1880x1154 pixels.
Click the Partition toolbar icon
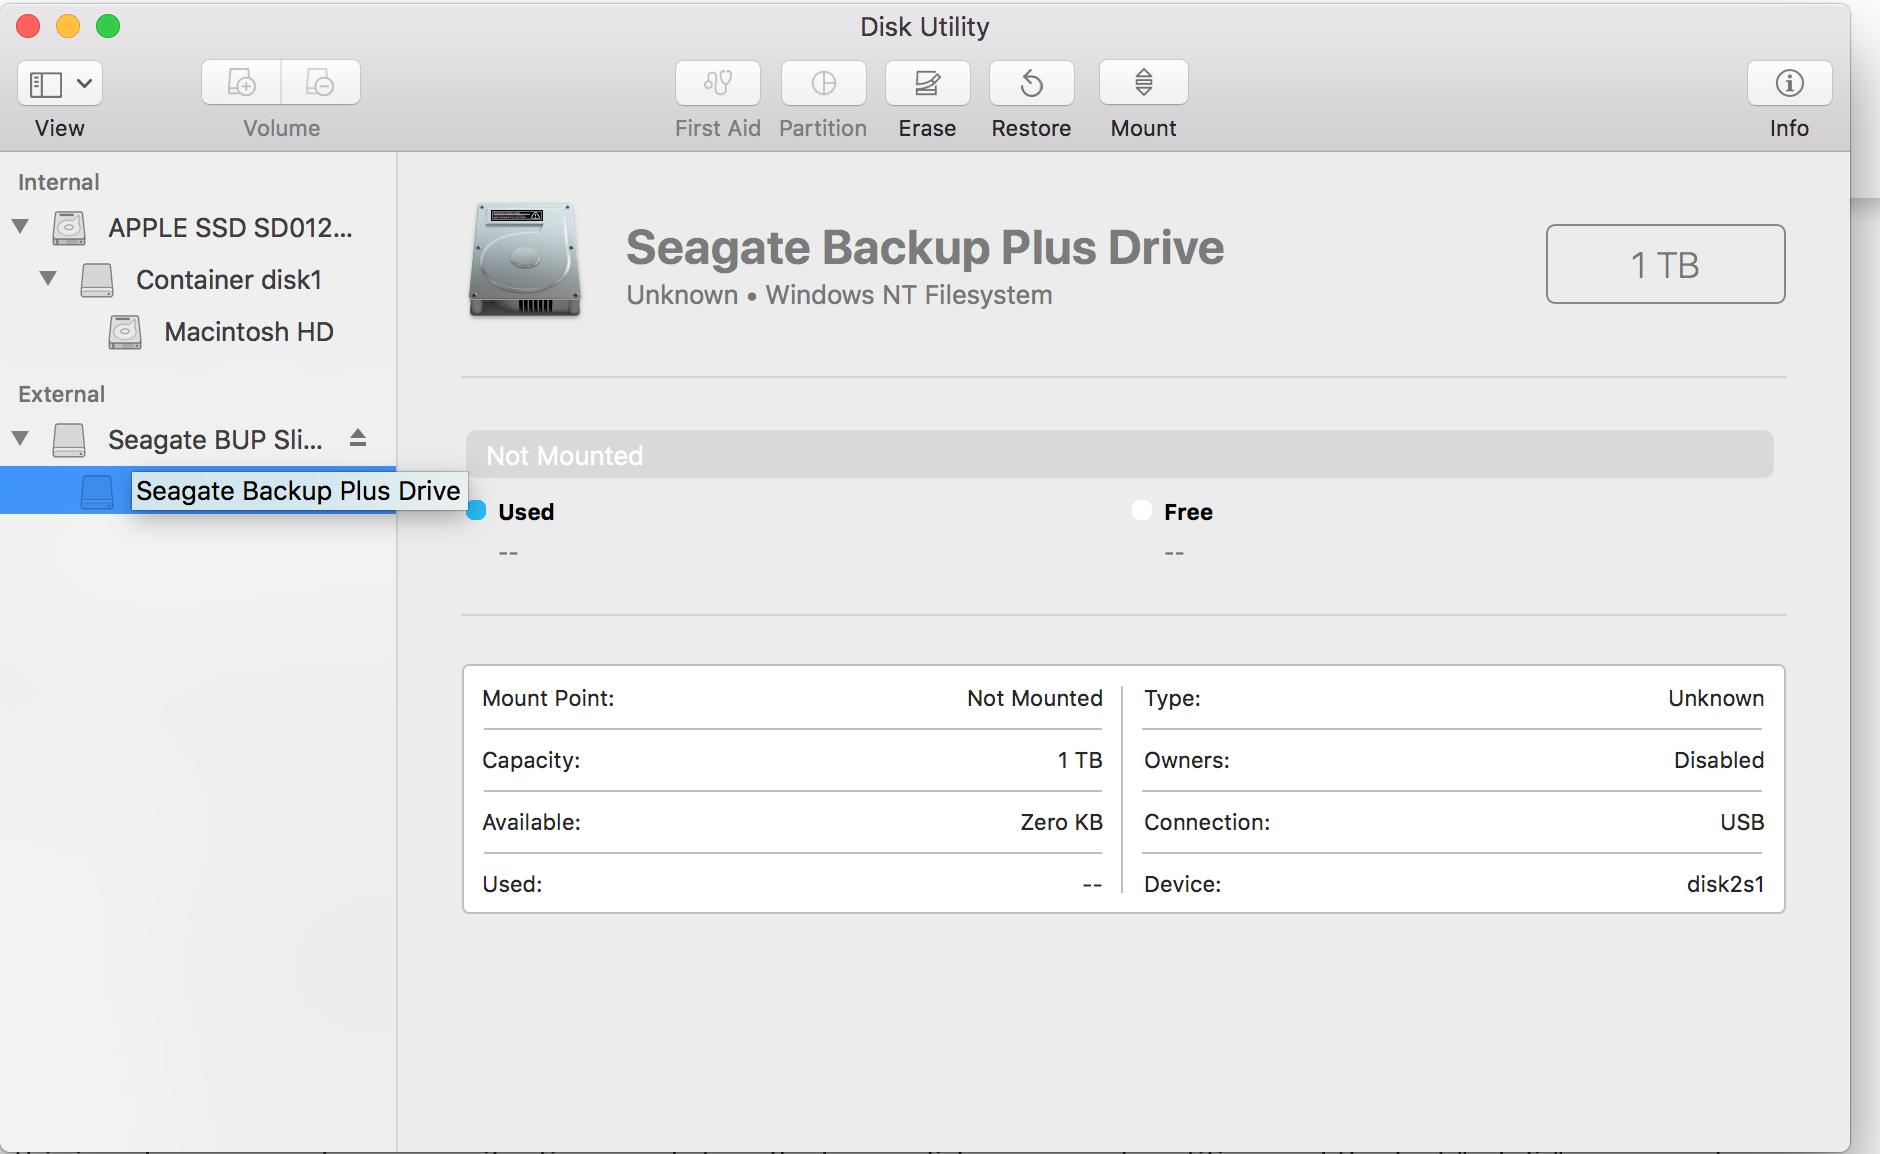824,83
